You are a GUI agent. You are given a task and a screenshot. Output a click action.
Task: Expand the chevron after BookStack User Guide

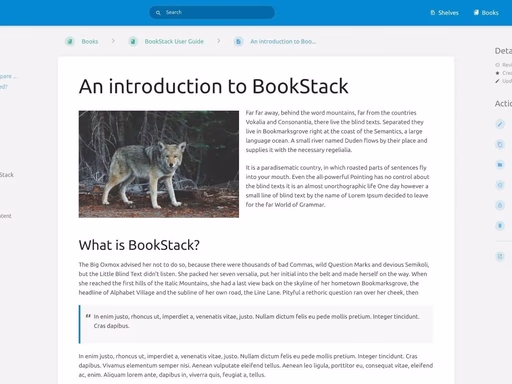(x=219, y=41)
